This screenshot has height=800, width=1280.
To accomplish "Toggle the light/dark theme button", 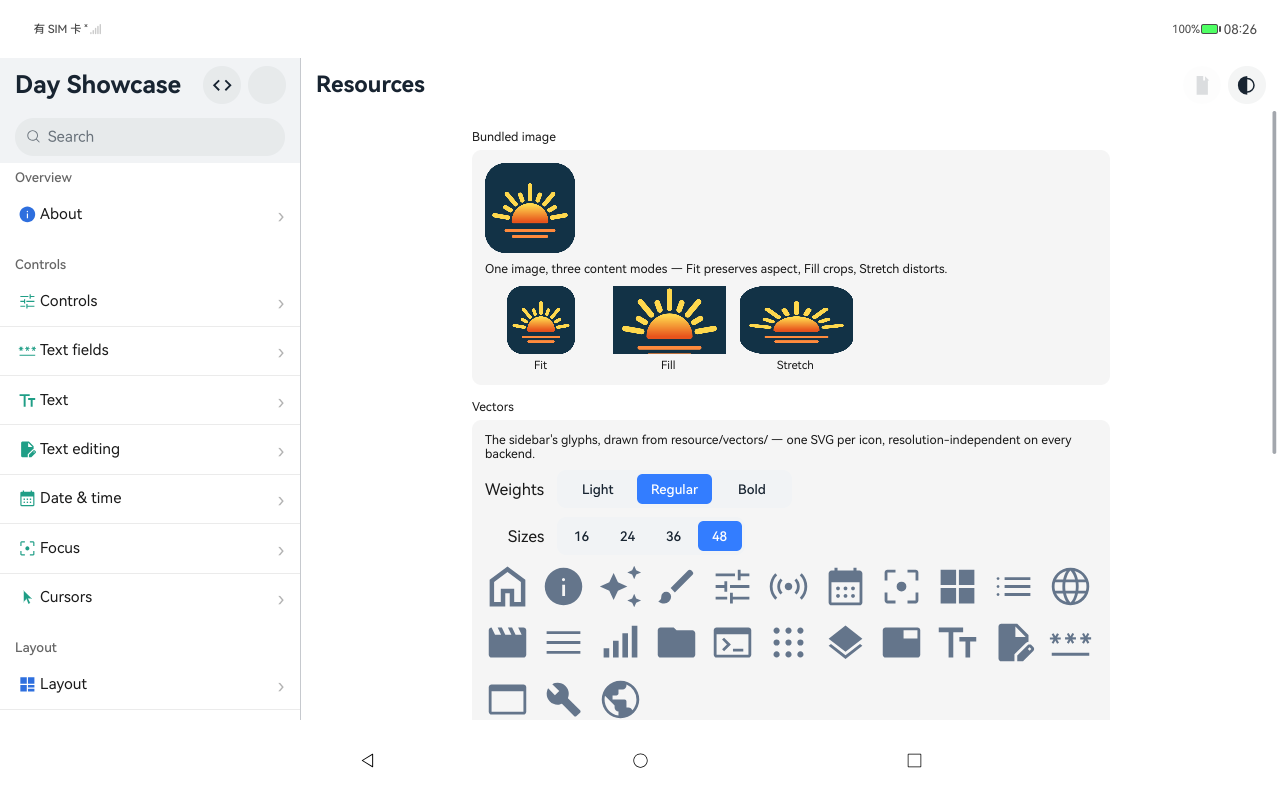I will pos(1246,85).
